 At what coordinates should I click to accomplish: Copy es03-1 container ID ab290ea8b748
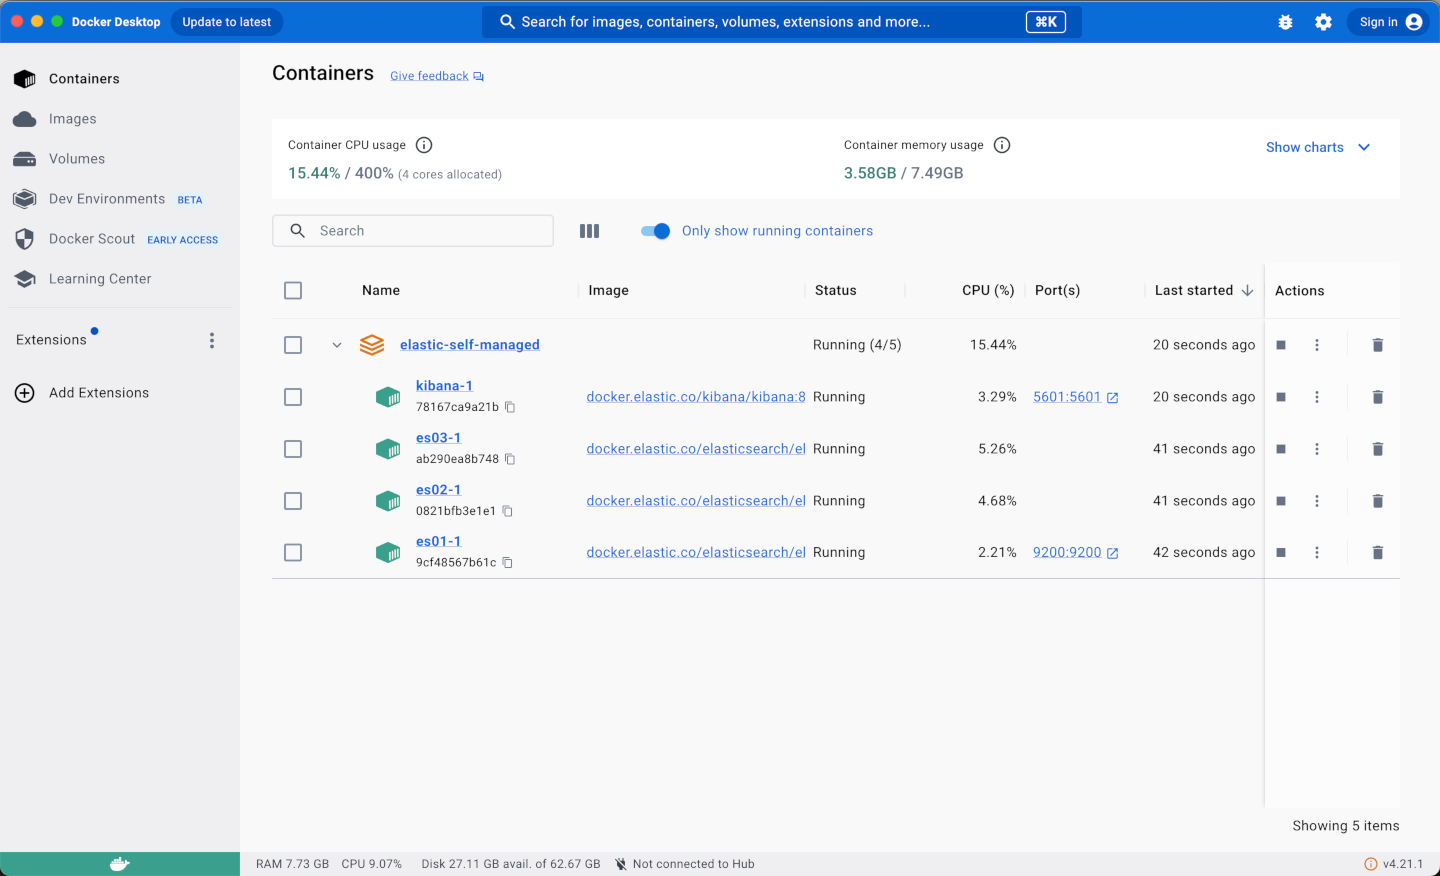(510, 459)
